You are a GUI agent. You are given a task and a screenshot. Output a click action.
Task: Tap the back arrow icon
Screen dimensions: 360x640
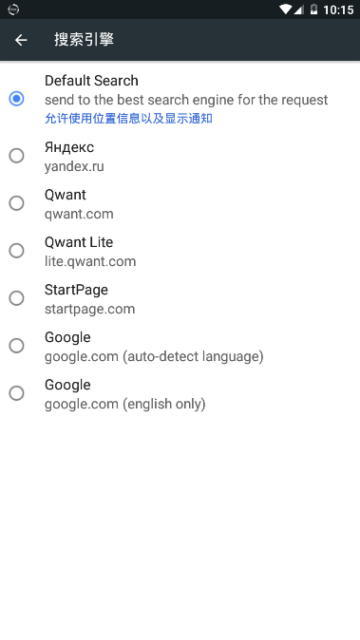[x=21, y=40]
